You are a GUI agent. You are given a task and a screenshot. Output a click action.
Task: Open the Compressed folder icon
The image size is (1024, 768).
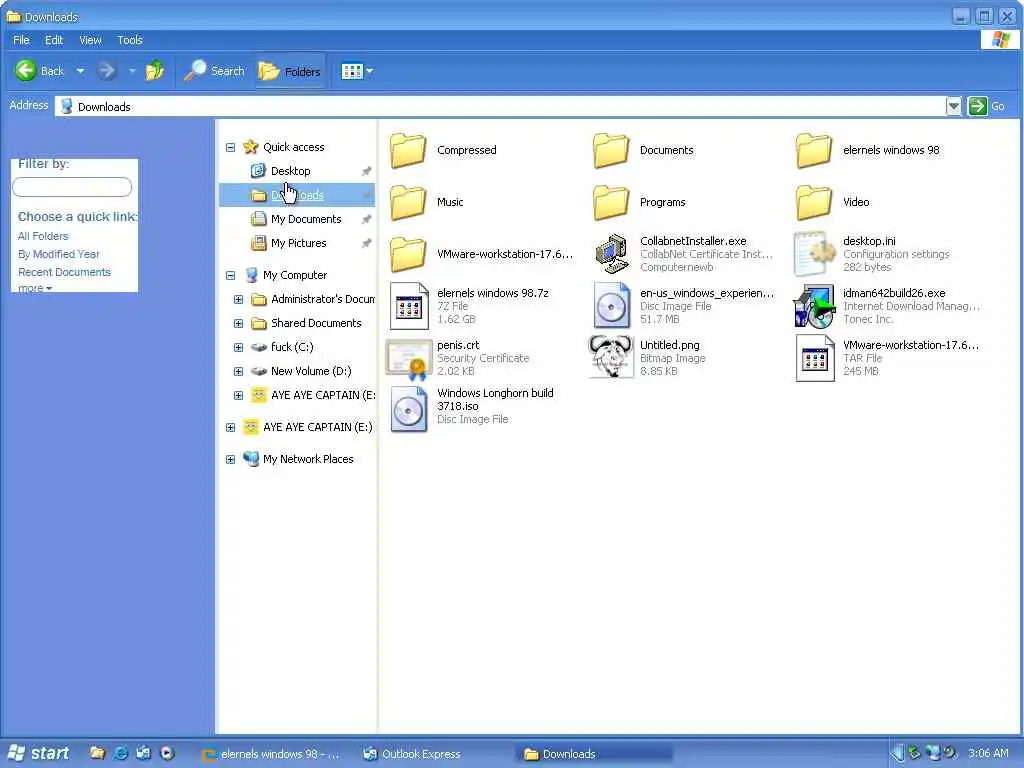click(408, 150)
